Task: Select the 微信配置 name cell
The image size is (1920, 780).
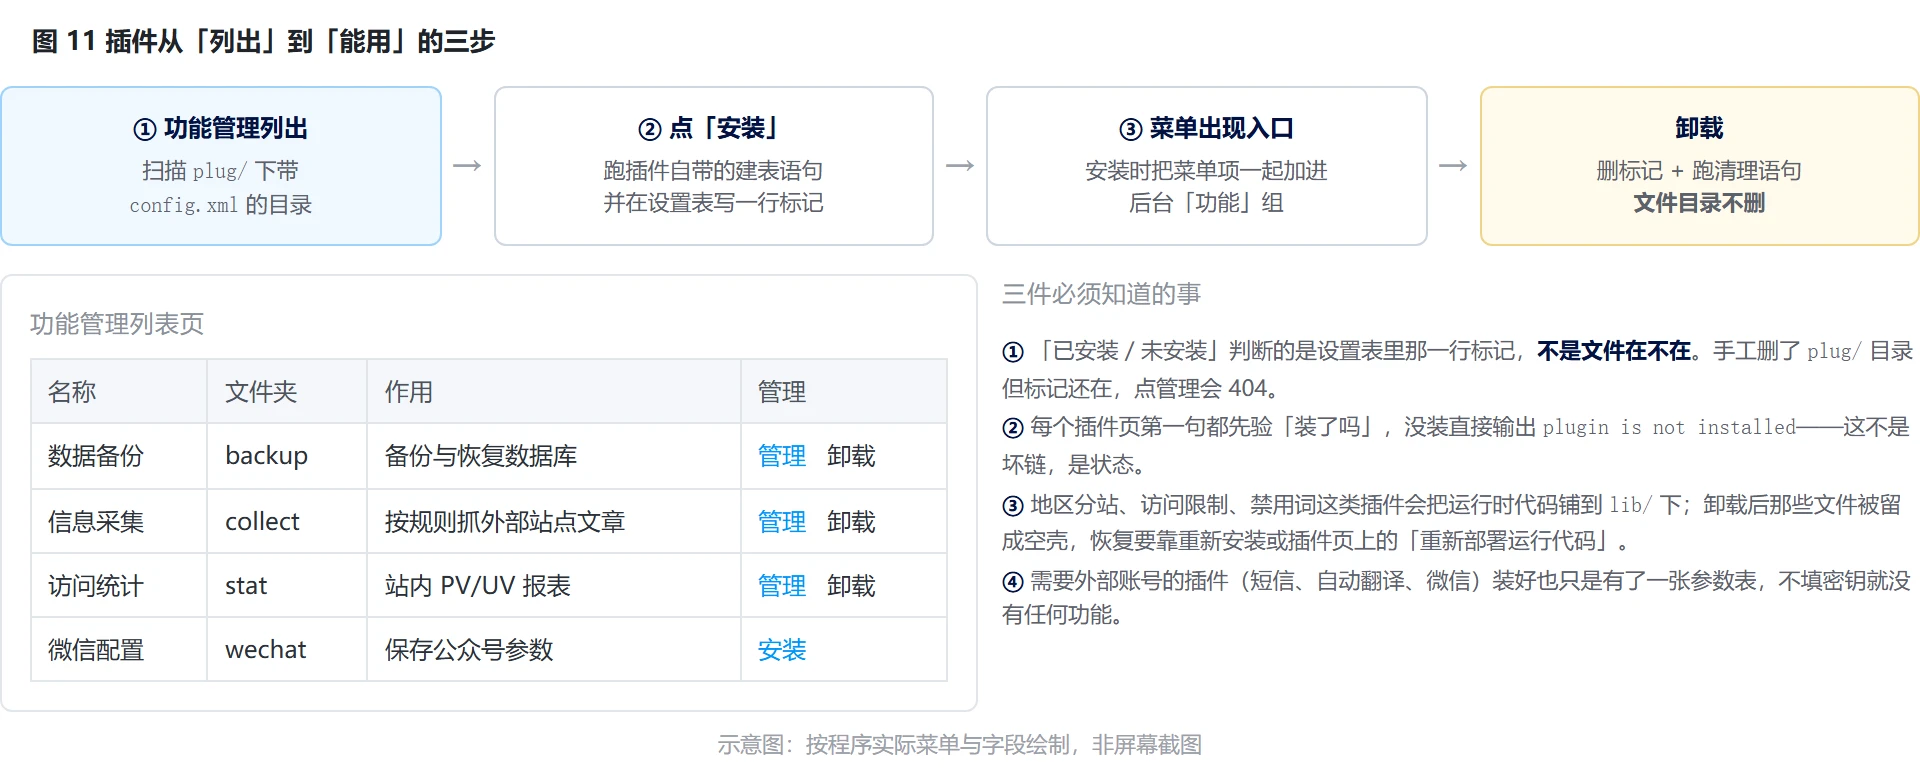Action: coord(119,650)
